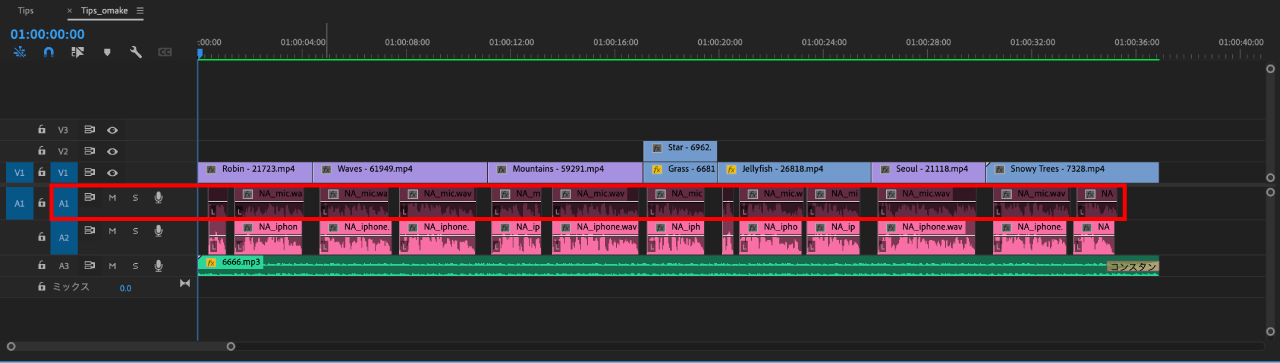Start voice-over record on track A3
Viewport: 1280px width, 363px height.
click(x=159, y=266)
